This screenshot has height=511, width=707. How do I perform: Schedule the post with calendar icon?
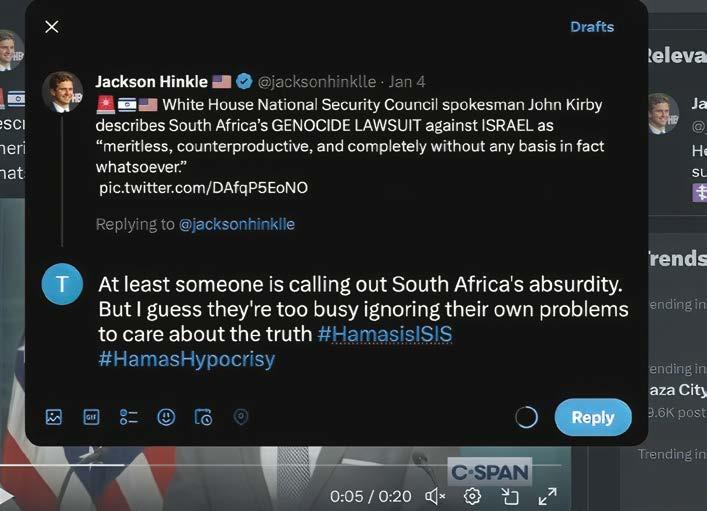203,417
